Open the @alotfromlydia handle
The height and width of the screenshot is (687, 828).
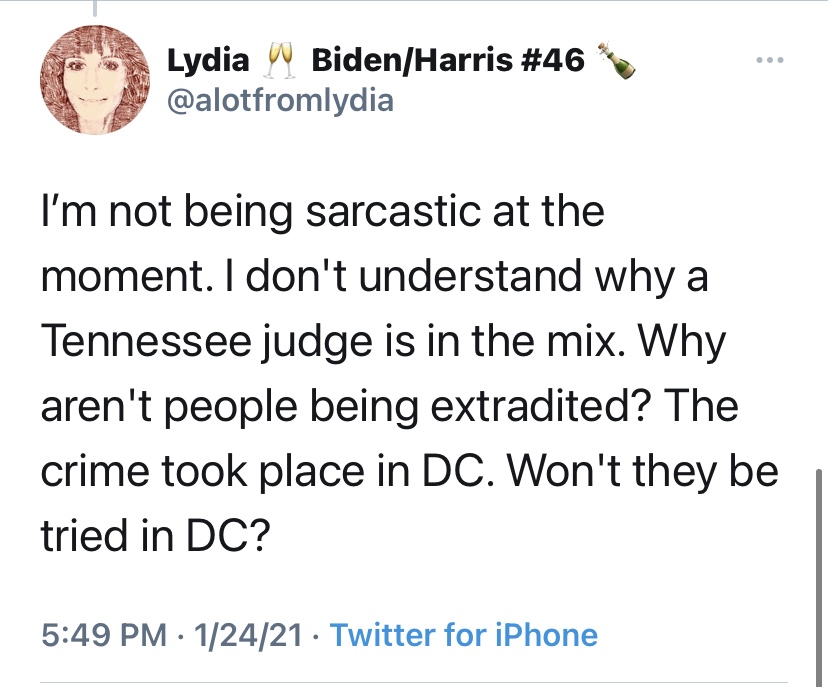[x=280, y=101]
